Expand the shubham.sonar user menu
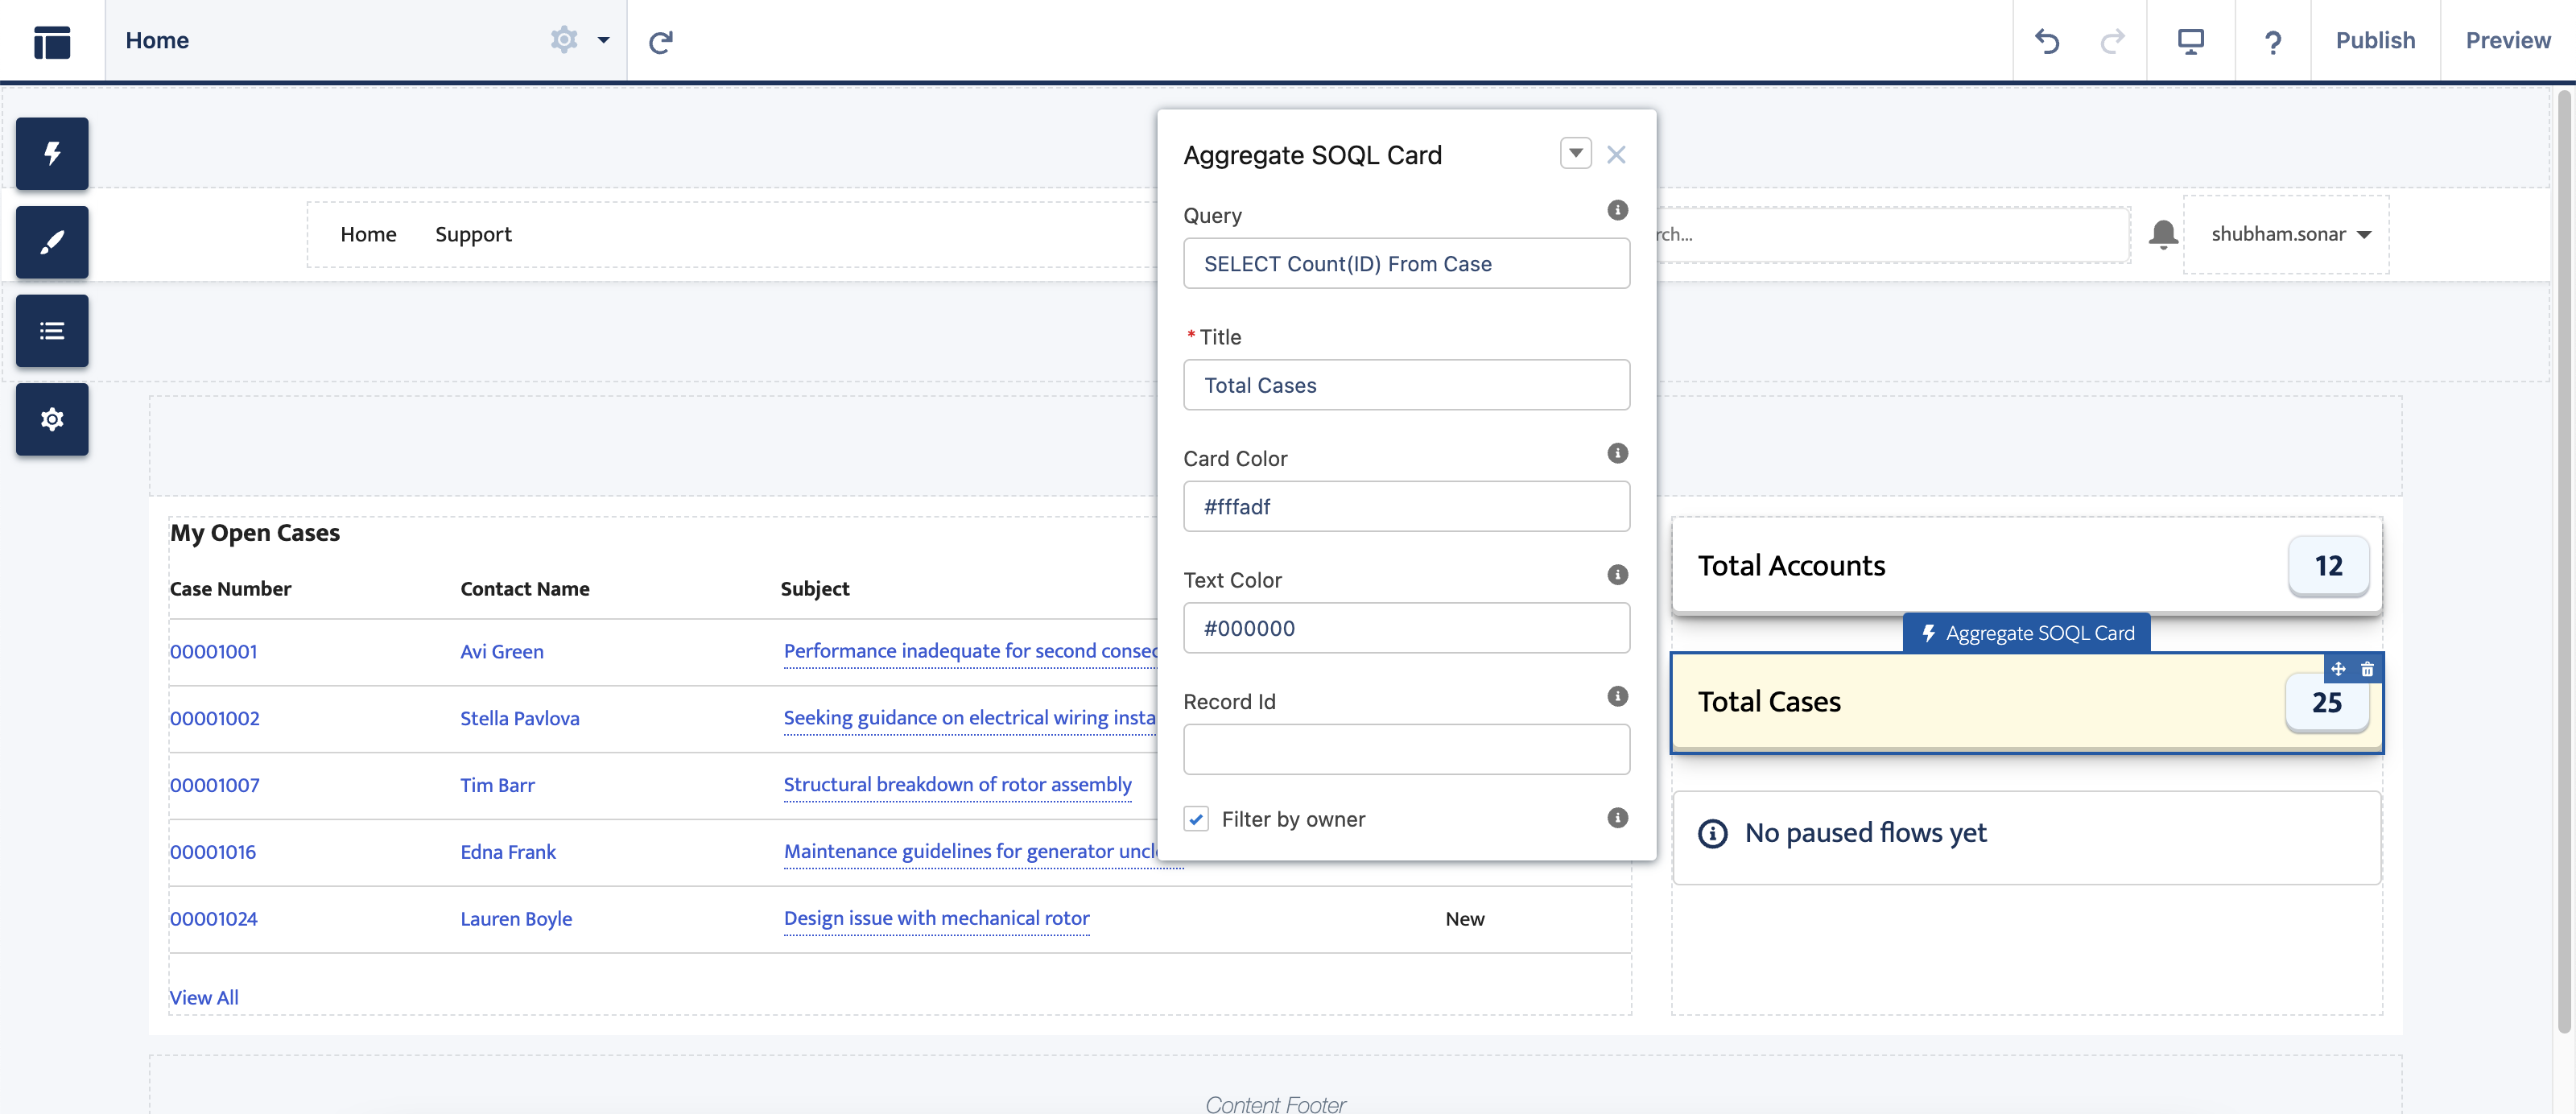The width and height of the screenshot is (2576, 1114). click(x=2290, y=234)
